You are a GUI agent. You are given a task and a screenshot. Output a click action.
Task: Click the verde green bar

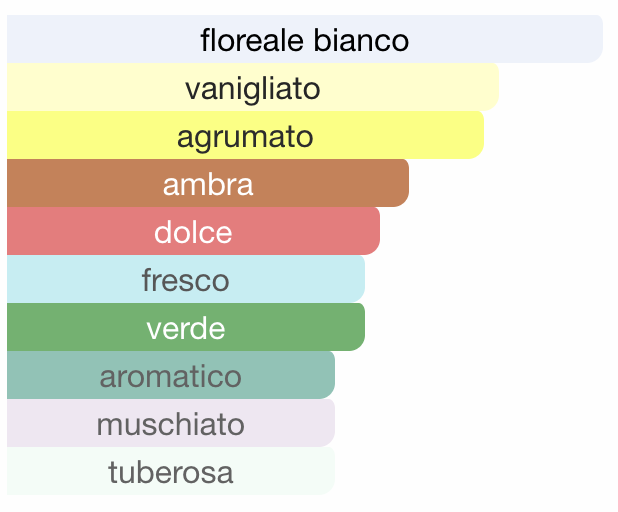(x=186, y=327)
